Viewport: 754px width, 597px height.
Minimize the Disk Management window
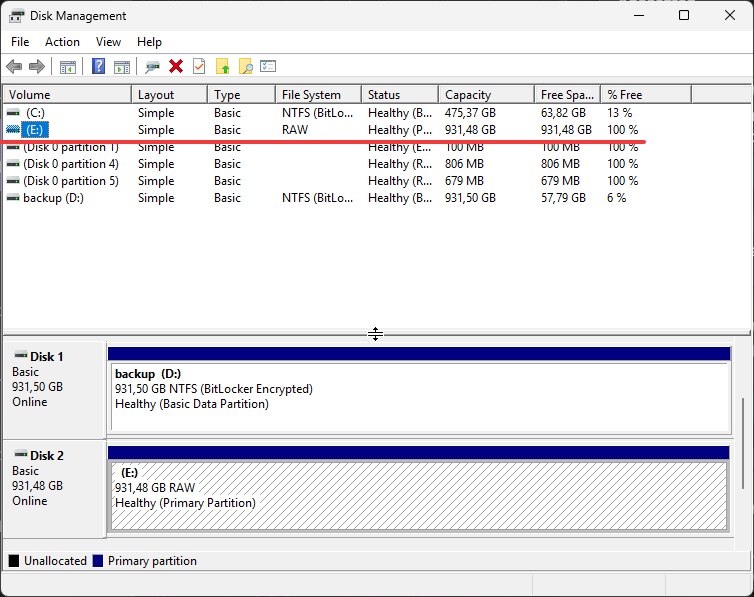[x=639, y=15]
